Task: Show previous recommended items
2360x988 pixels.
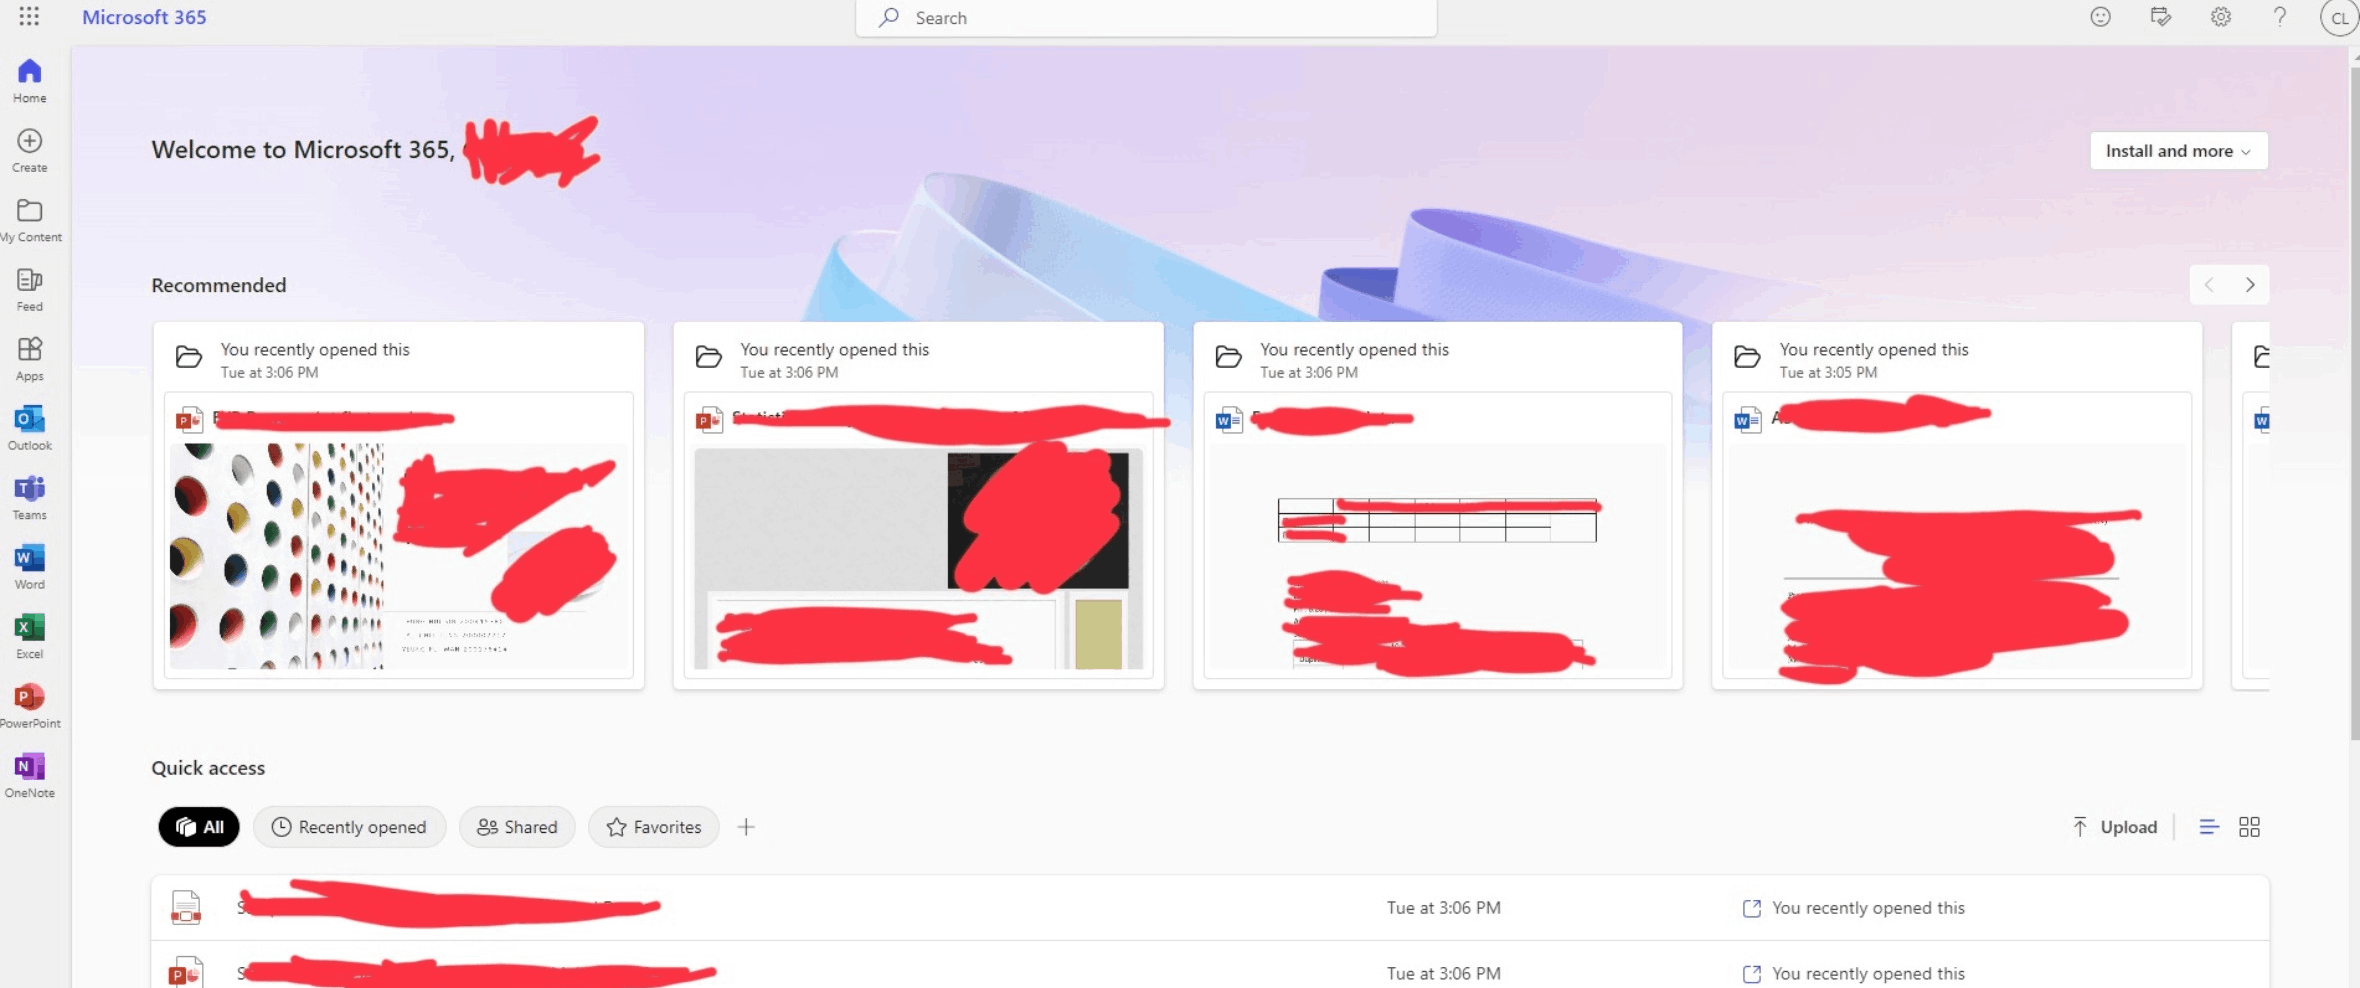Action: pos(2209,285)
